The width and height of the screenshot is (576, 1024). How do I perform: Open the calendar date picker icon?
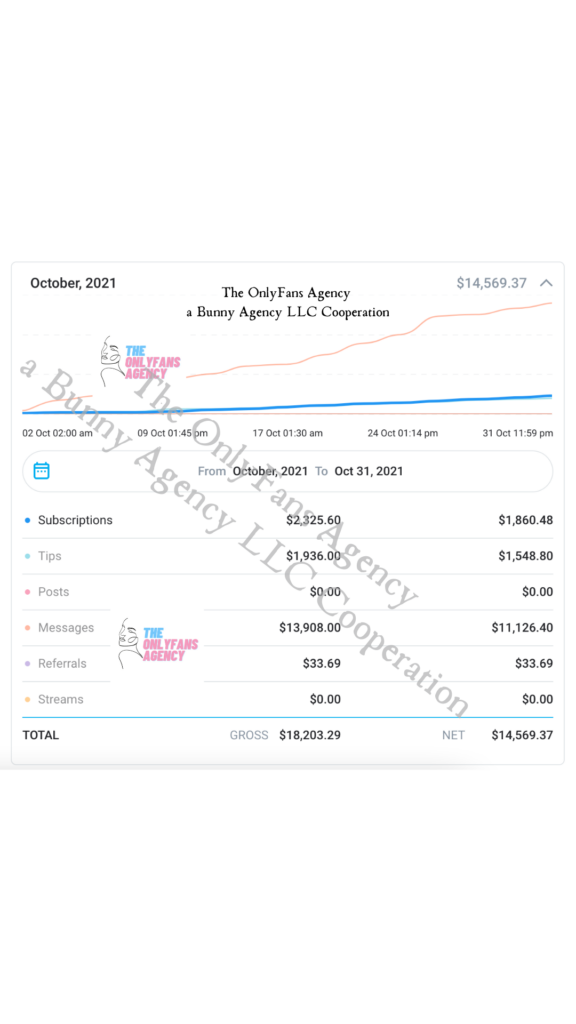(x=42, y=470)
